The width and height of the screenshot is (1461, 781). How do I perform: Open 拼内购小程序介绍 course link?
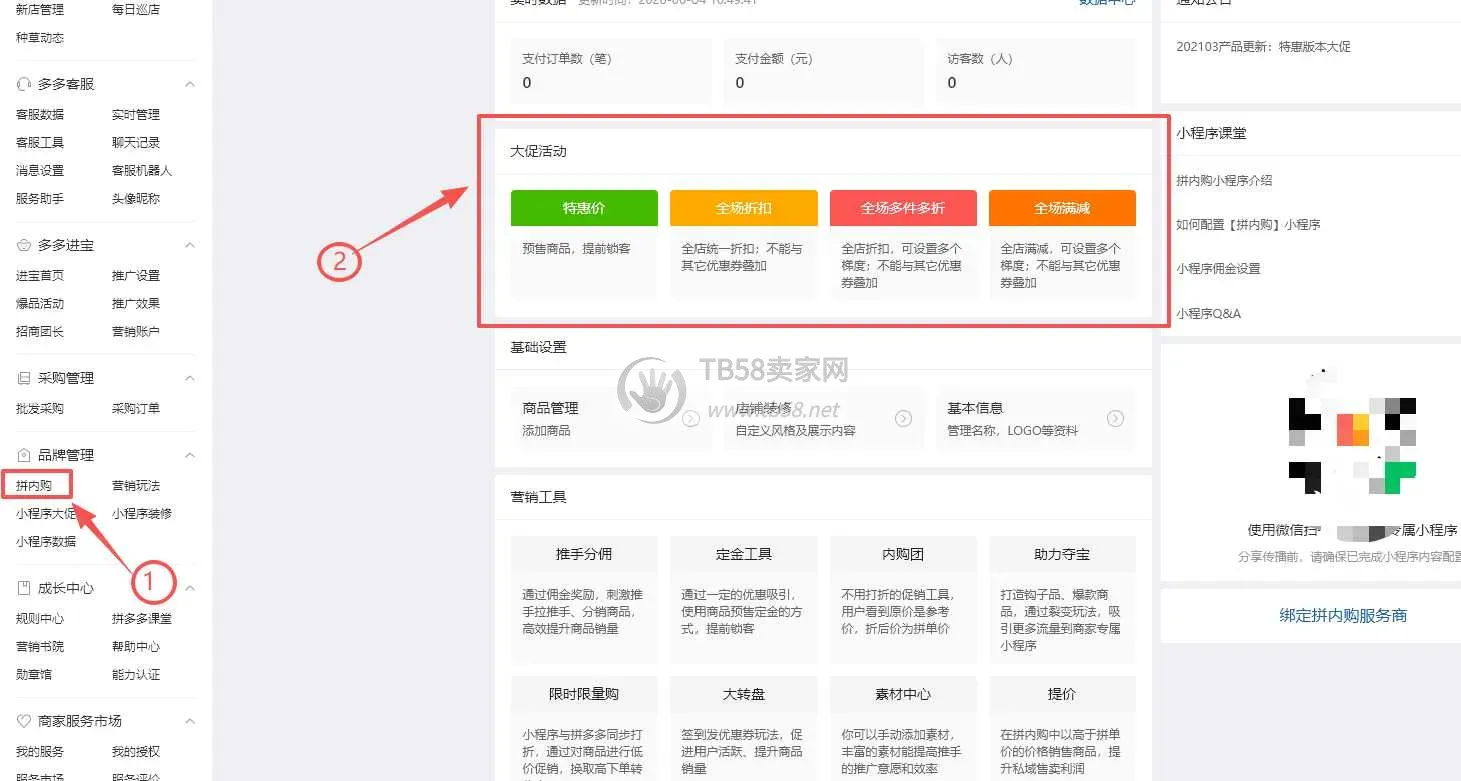point(1224,181)
